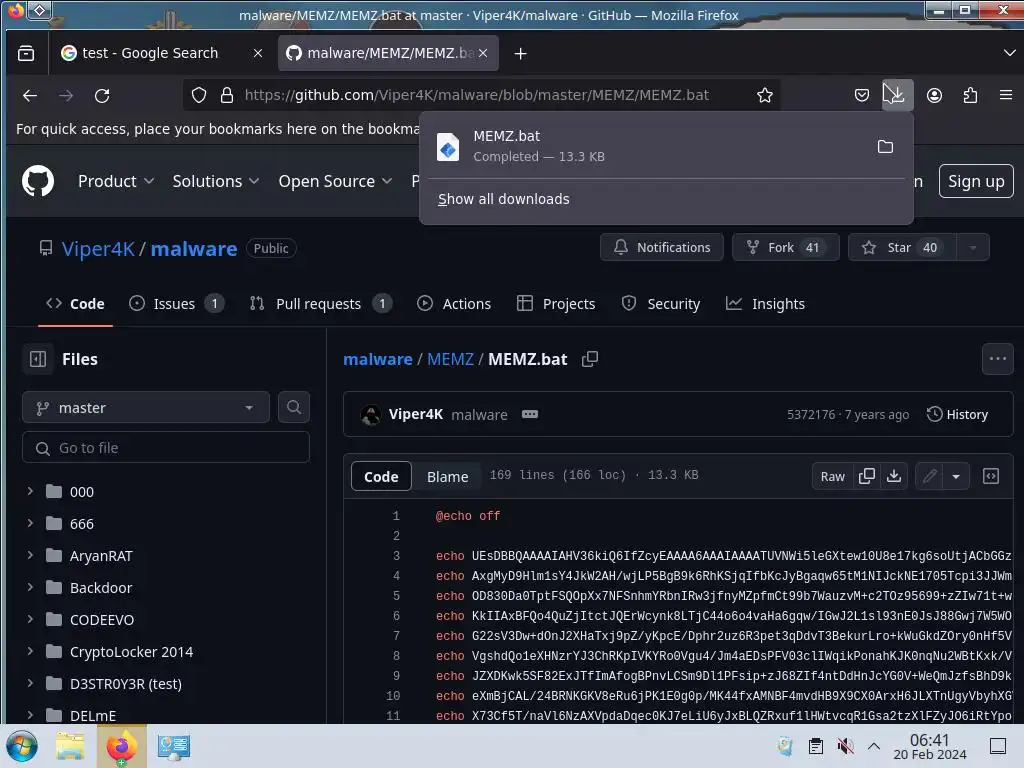Star the malware repository

click(902, 248)
